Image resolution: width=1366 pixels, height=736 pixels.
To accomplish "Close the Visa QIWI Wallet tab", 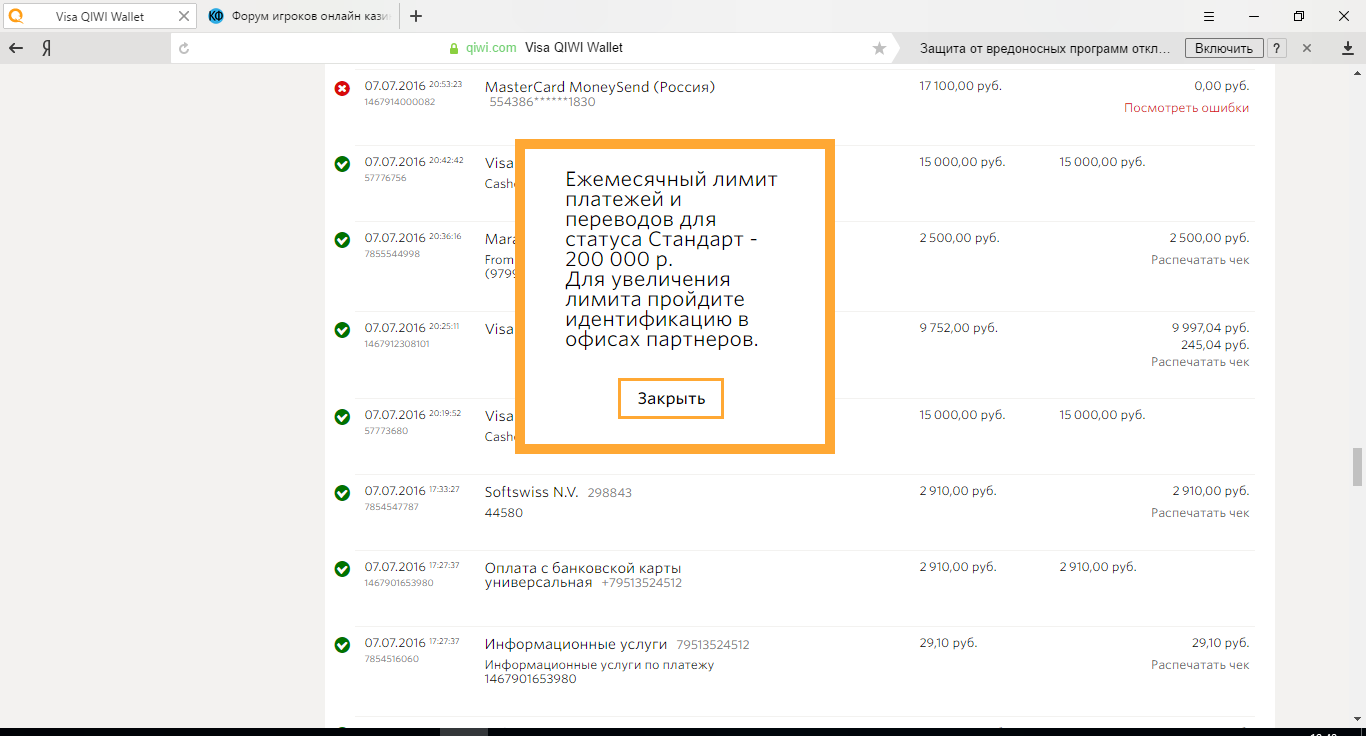I will click(x=183, y=16).
